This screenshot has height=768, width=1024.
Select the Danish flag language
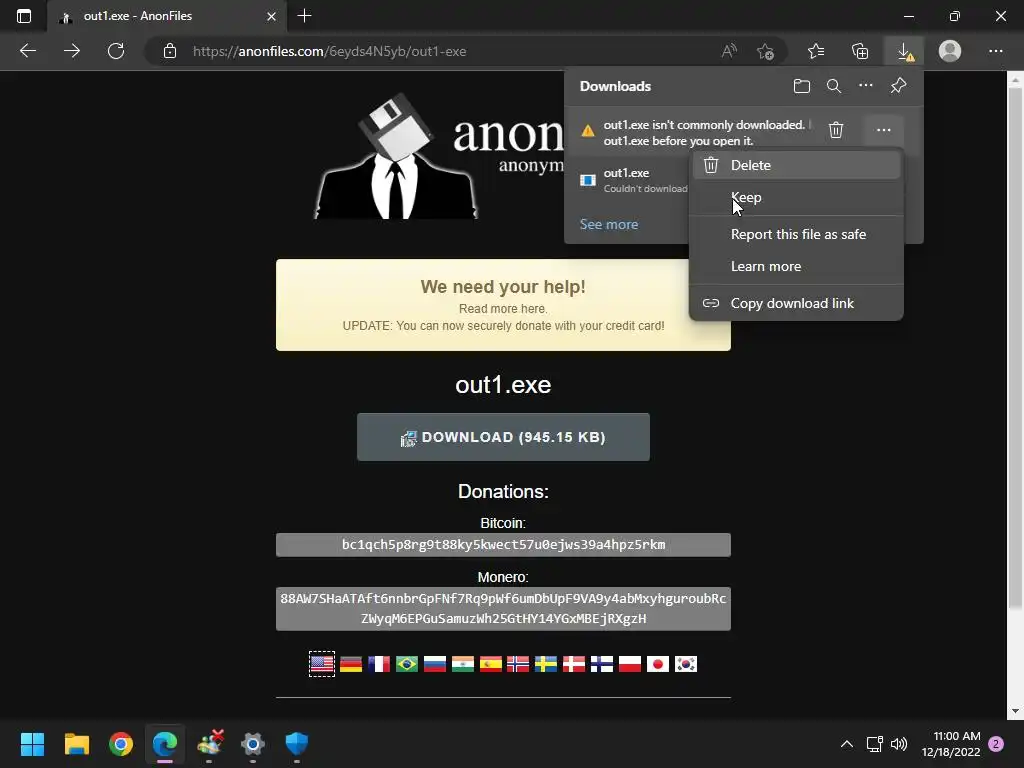[x=574, y=664]
